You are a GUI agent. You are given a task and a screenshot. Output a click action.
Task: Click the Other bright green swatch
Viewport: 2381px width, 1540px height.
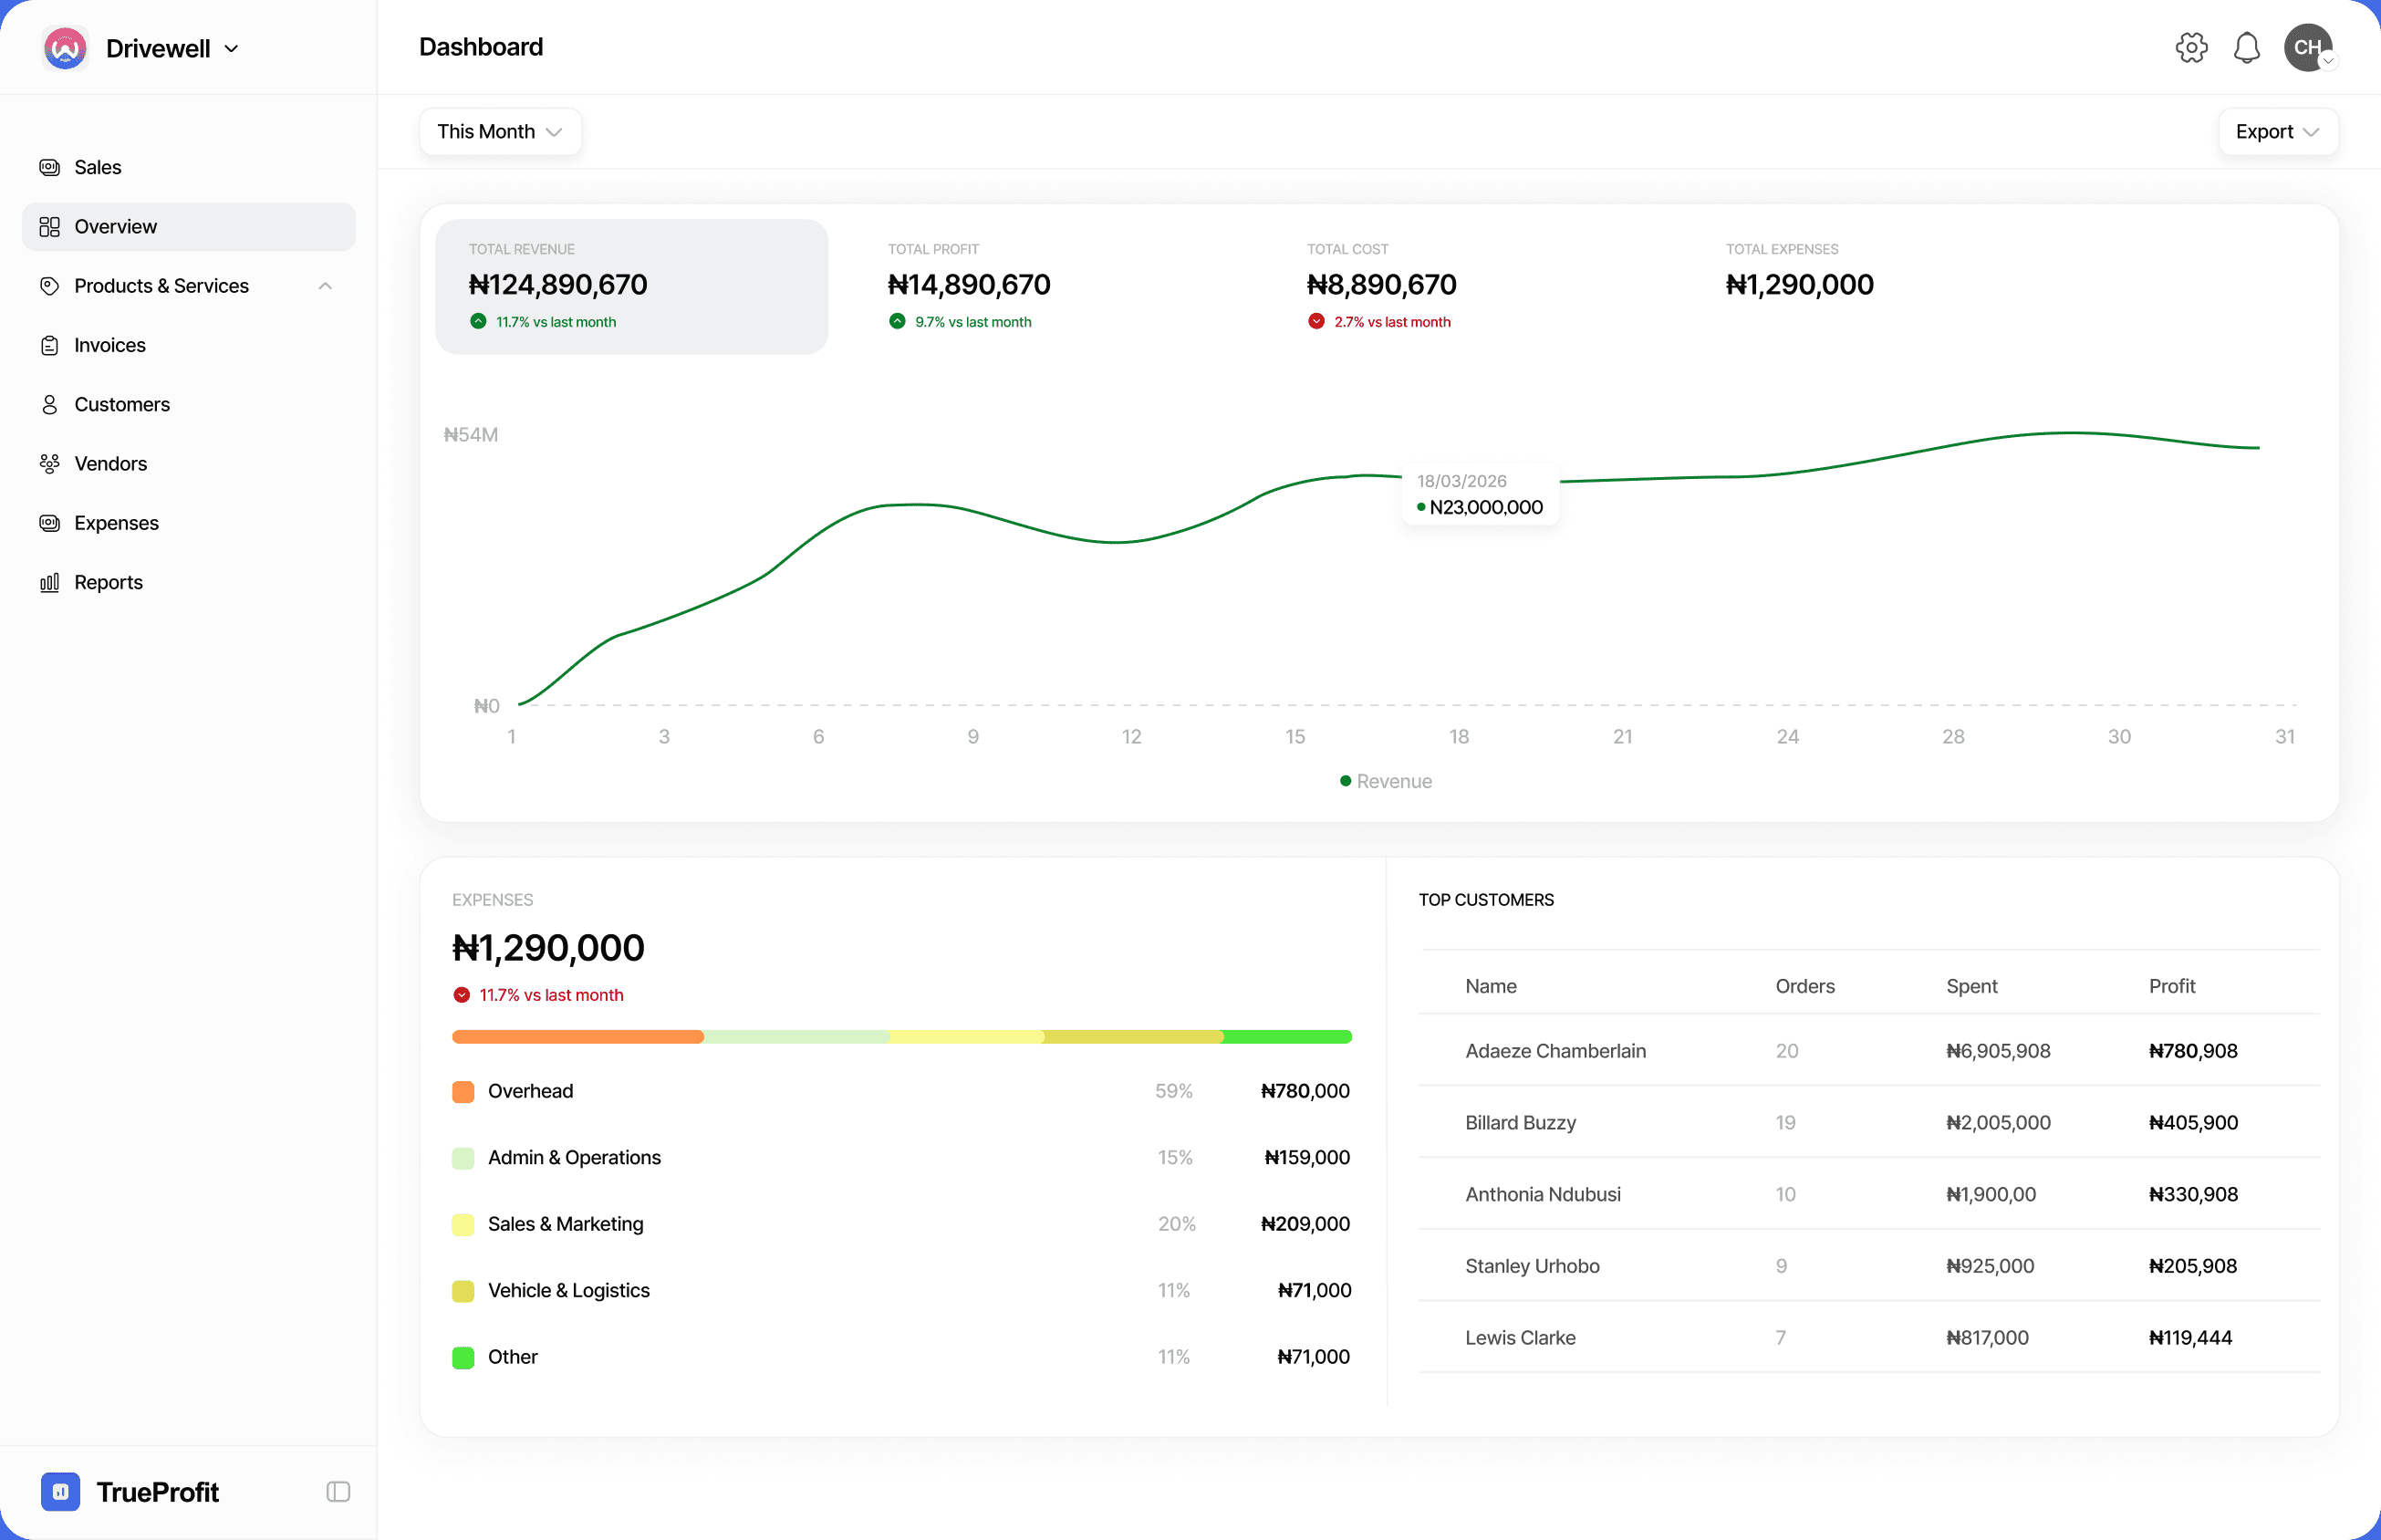click(x=463, y=1357)
